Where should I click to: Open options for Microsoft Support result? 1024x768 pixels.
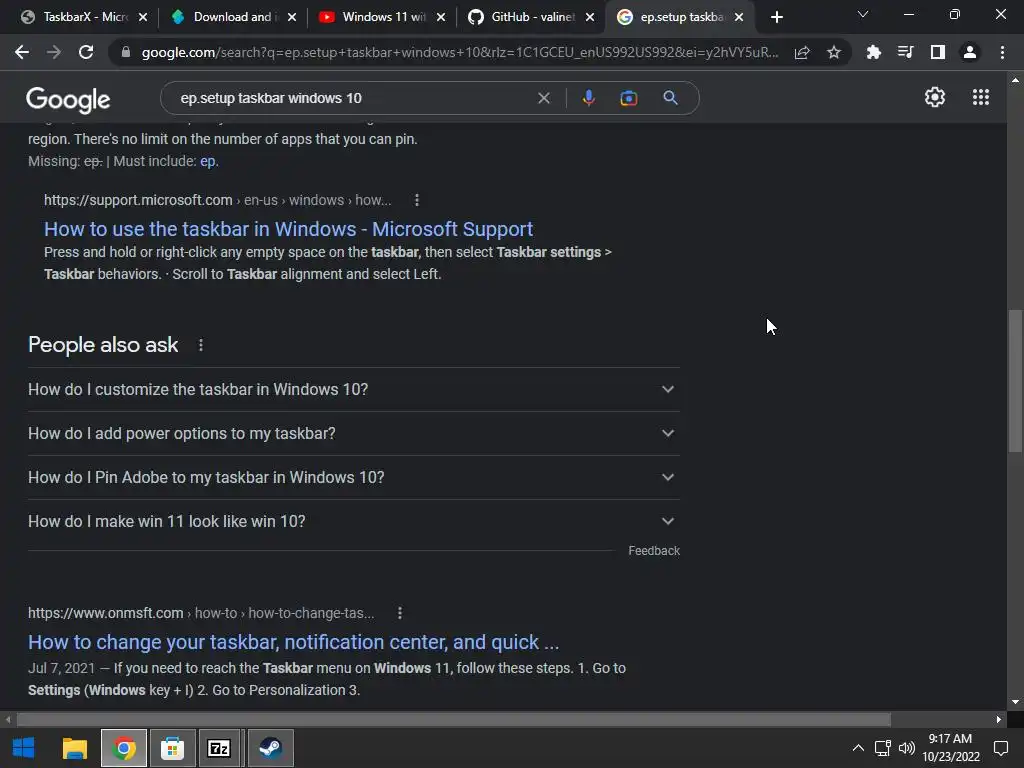(417, 200)
